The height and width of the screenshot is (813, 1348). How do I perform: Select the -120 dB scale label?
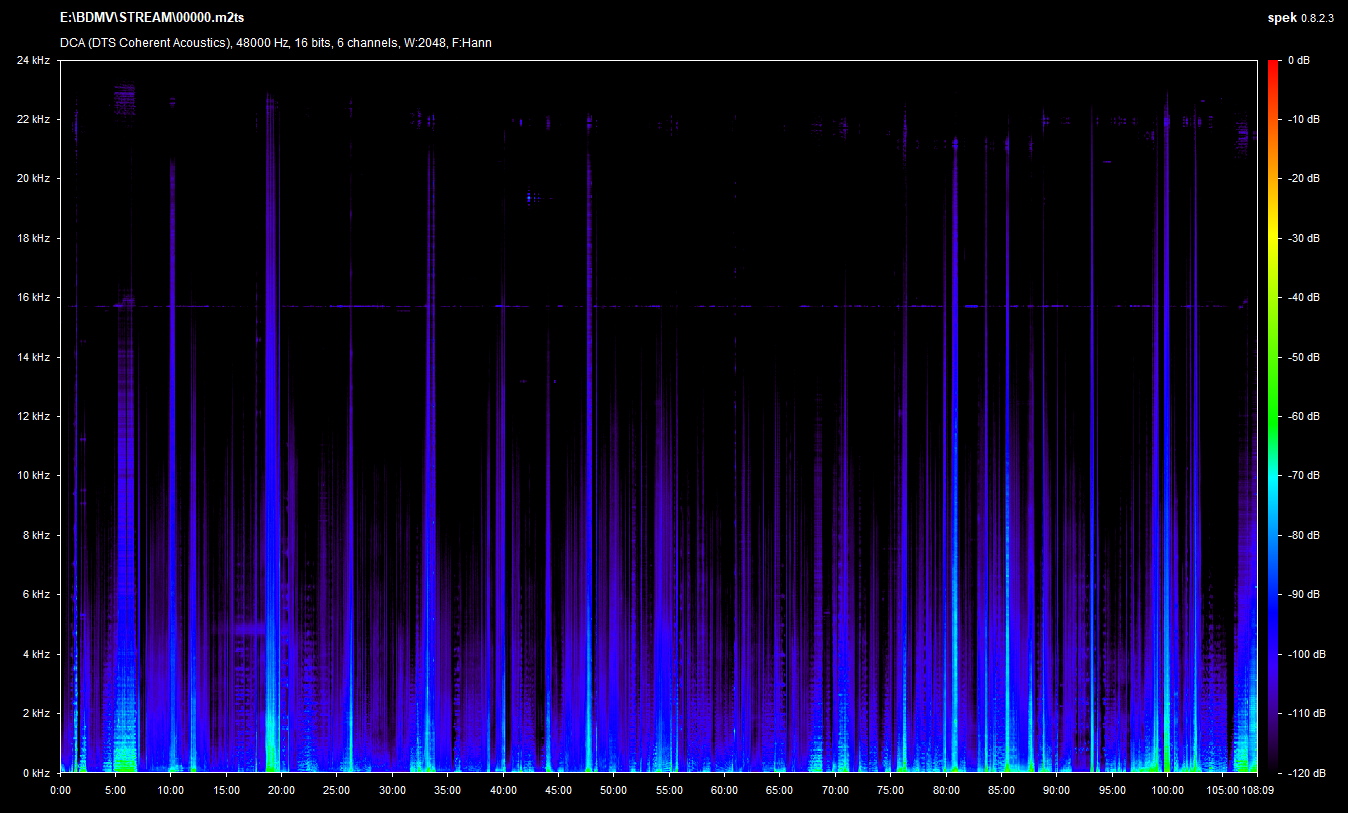click(x=1303, y=773)
